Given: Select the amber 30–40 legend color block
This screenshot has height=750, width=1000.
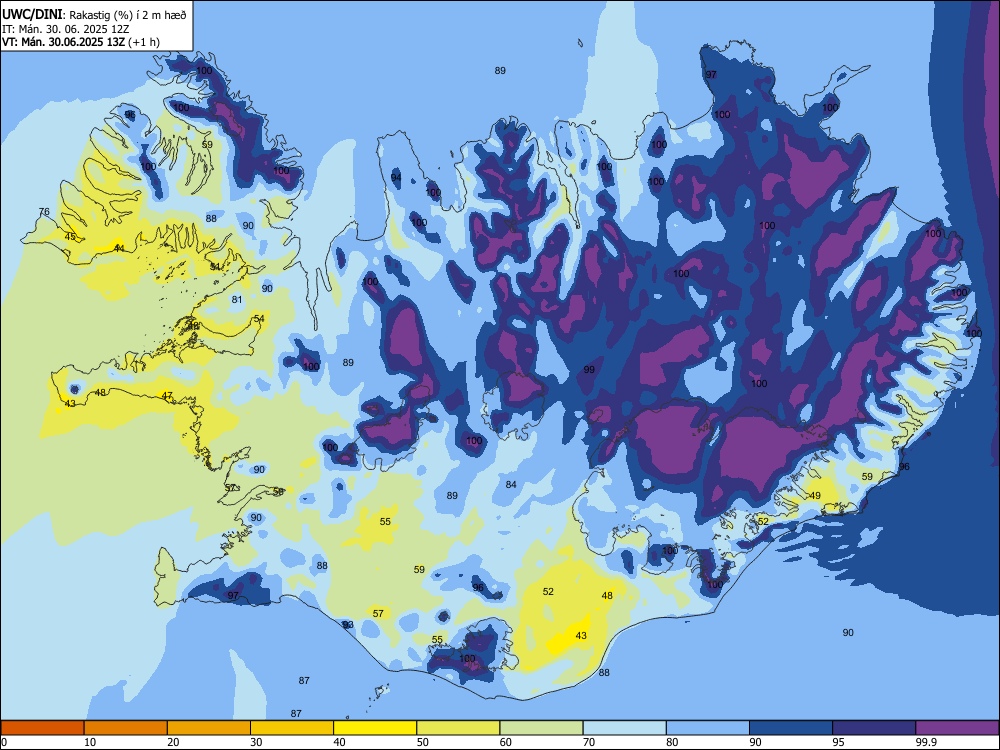Looking at the screenshot, I should [292, 728].
